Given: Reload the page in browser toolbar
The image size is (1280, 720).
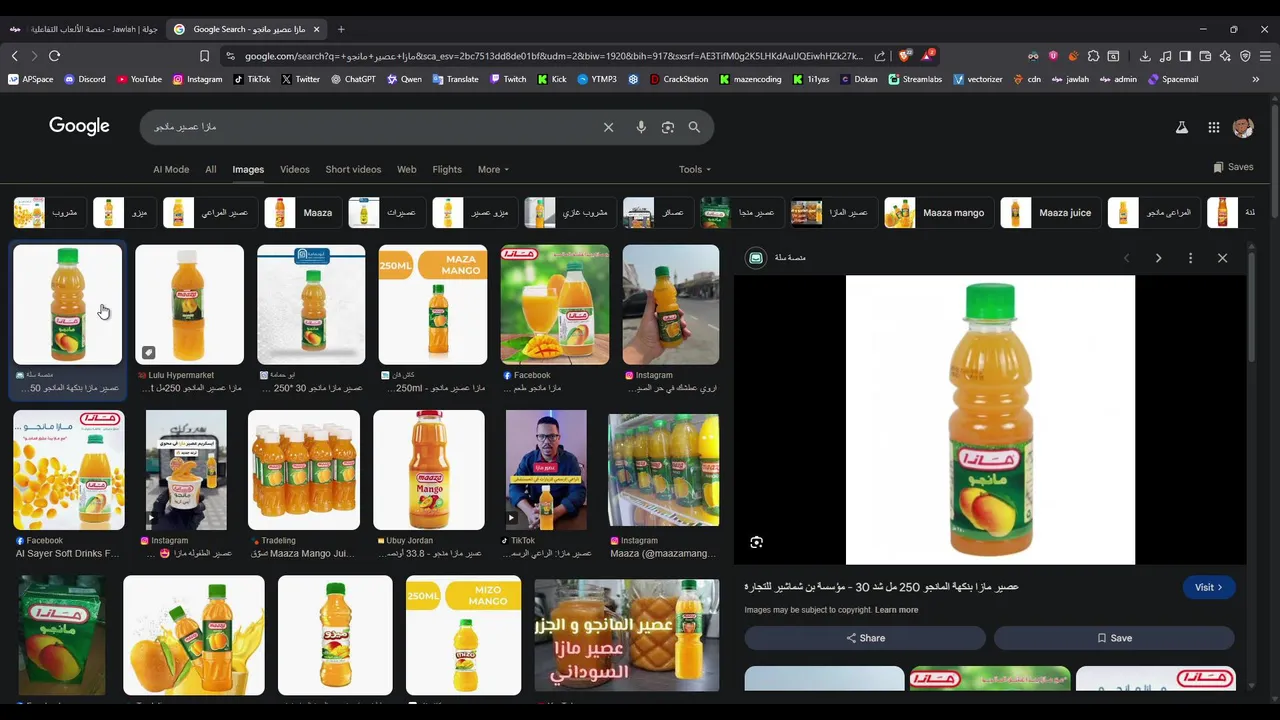Looking at the screenshot, I should click(54, 56).
